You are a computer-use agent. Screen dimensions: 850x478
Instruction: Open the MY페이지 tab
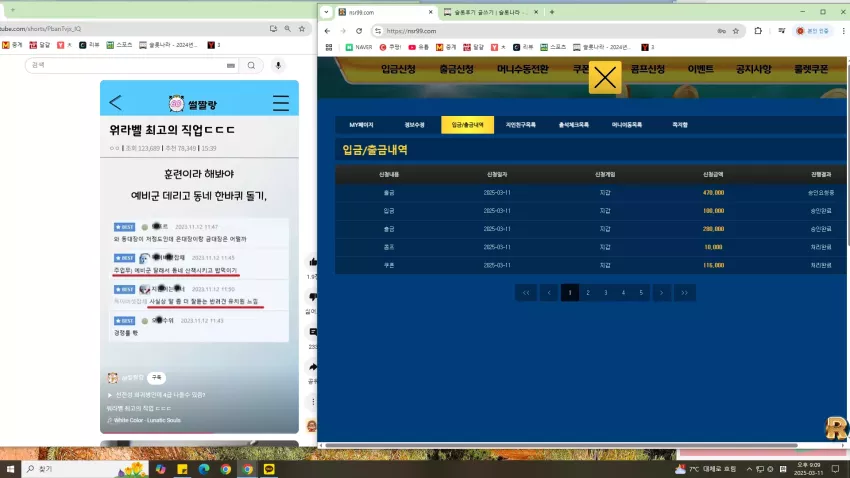pyautogui.click(x=361, y=125)
